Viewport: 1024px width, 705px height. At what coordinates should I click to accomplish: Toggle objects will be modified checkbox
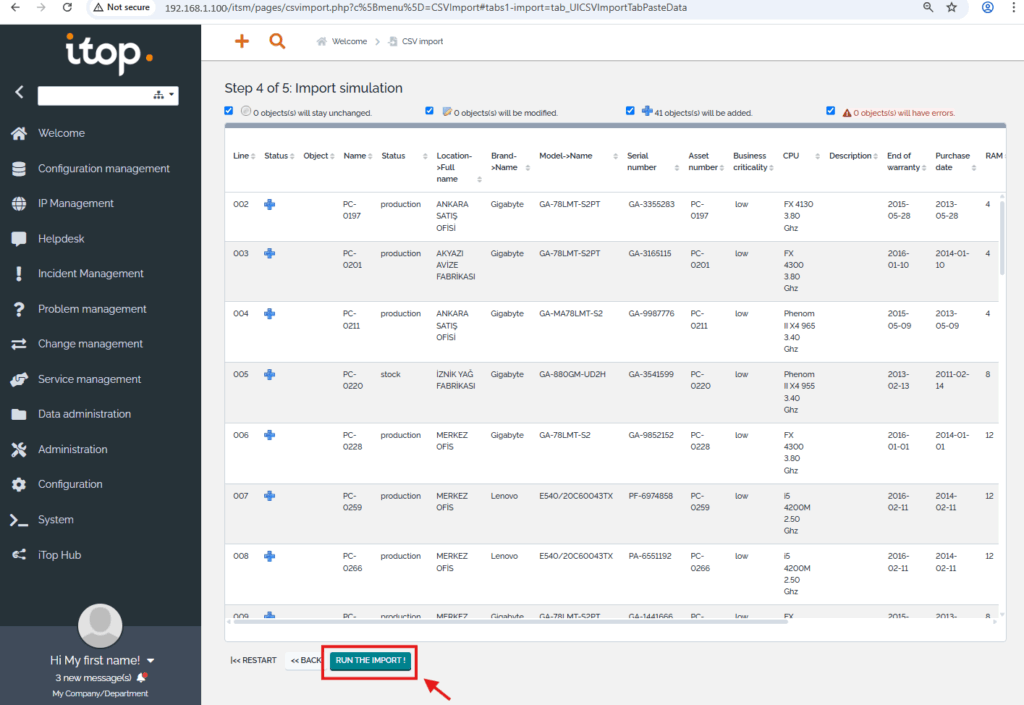coord(430,111)
